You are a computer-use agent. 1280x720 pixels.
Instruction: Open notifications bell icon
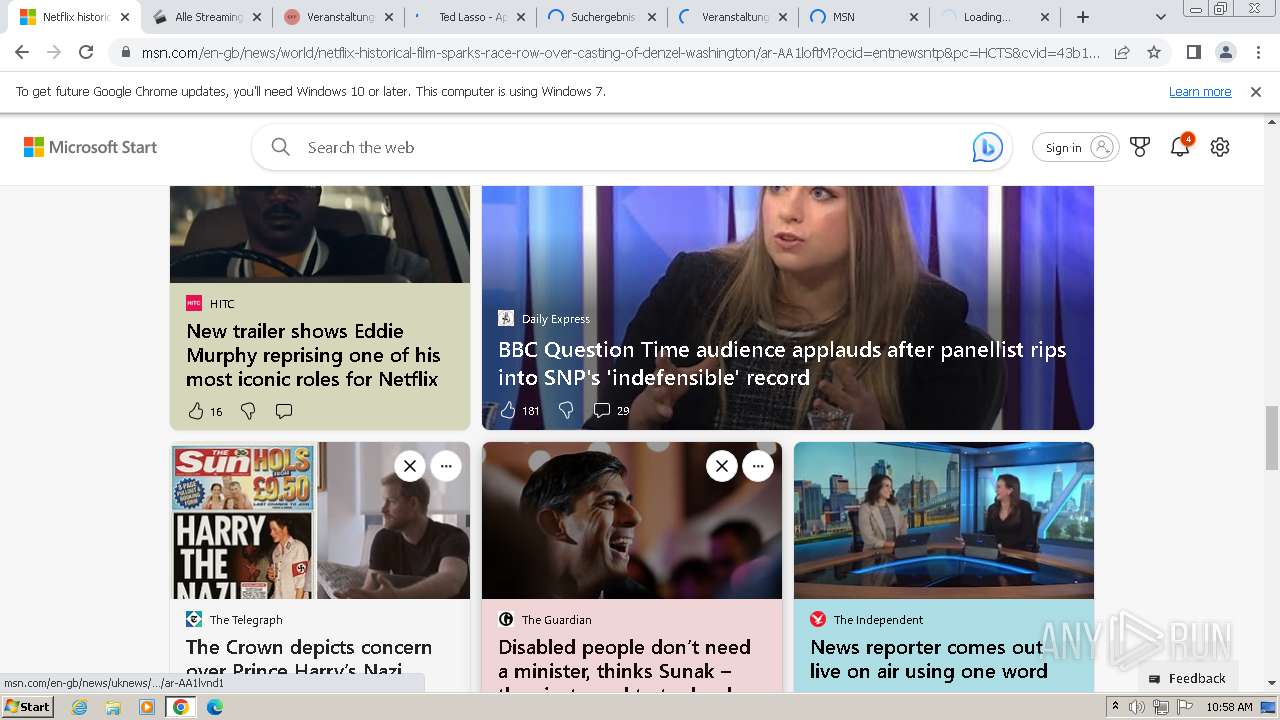coord(1180,147)
